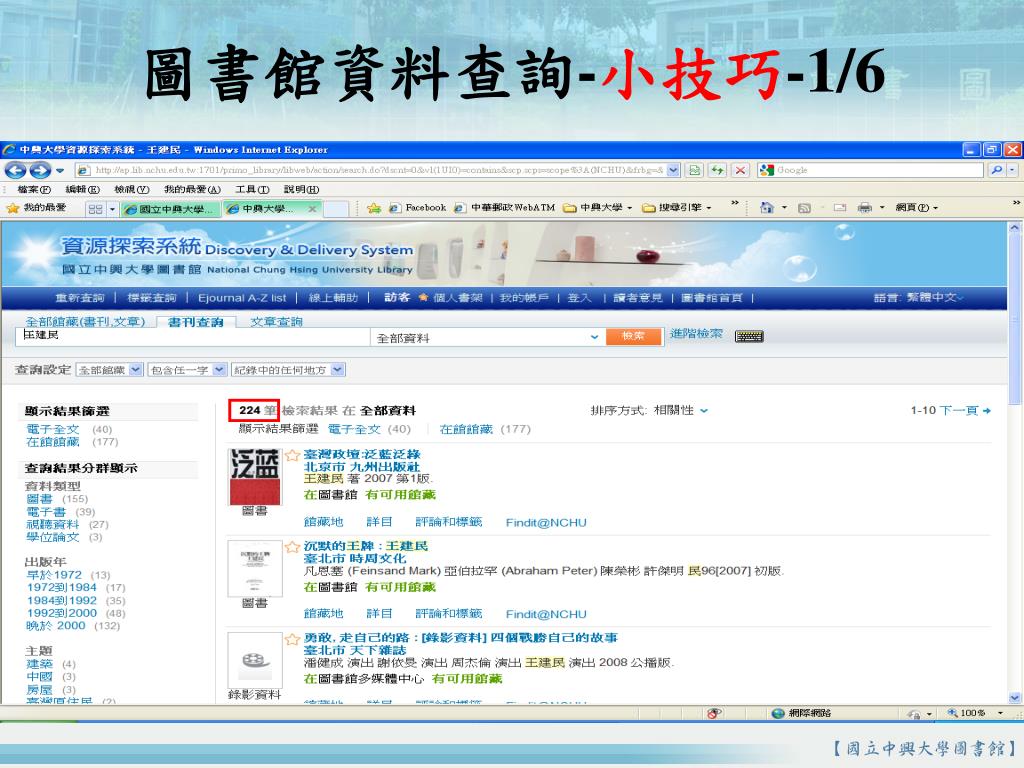
Task: Click the Stop loading red X icon
Action: point(740,170)
